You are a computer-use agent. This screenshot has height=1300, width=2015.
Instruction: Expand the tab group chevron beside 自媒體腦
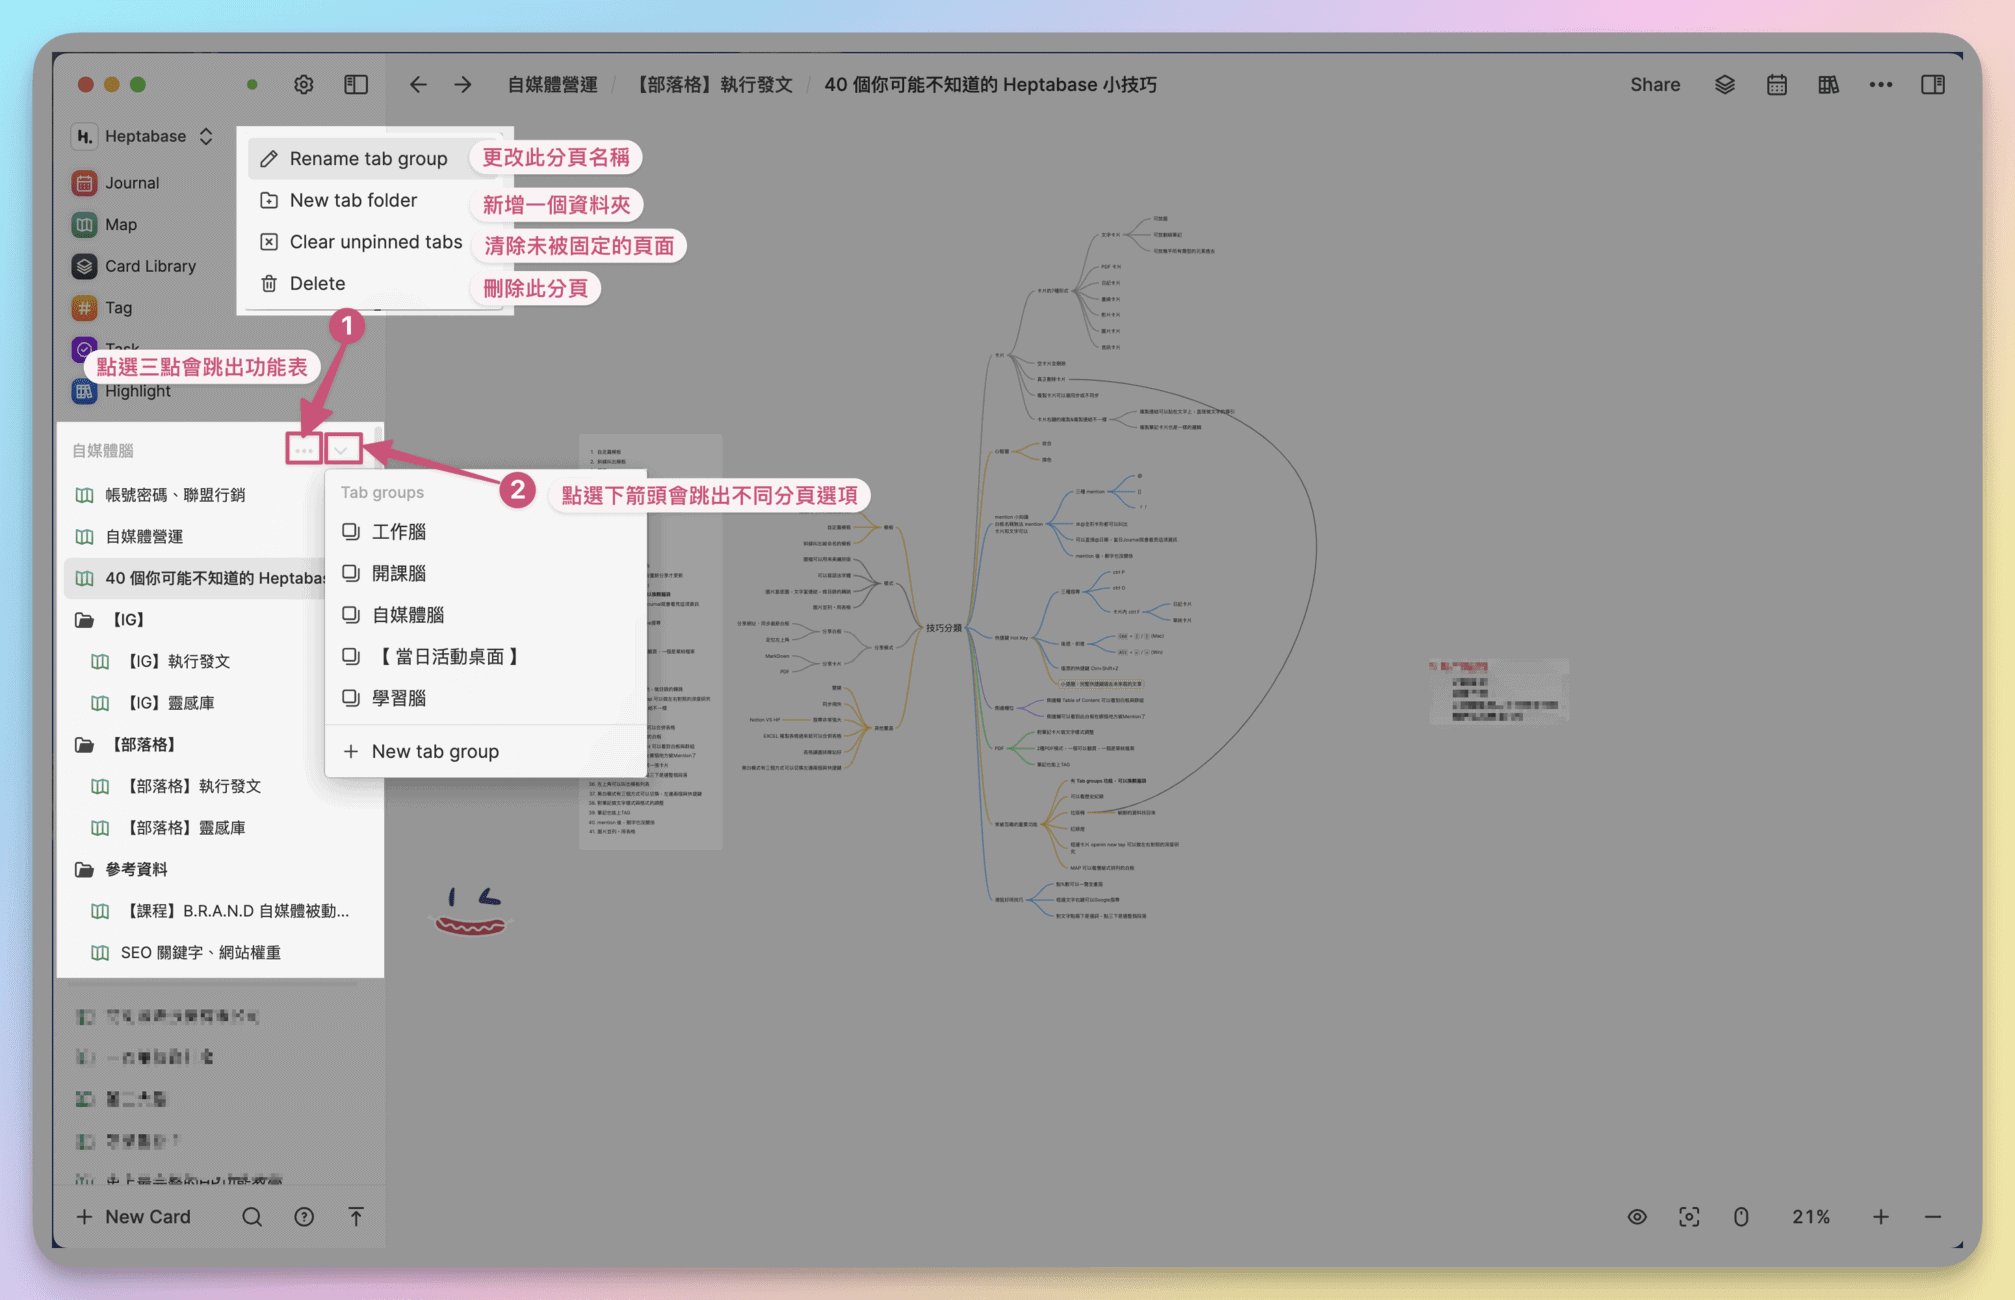click(342, 450)
